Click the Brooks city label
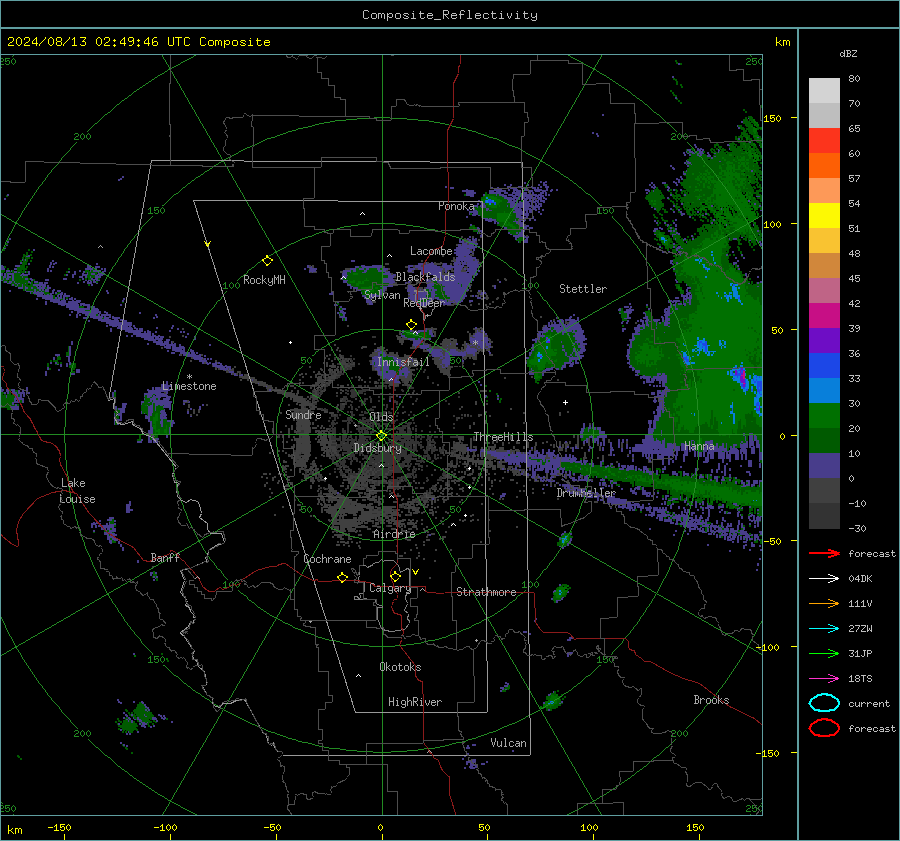The height and width of the screenshot is (841, 900). tap(711, 700)
